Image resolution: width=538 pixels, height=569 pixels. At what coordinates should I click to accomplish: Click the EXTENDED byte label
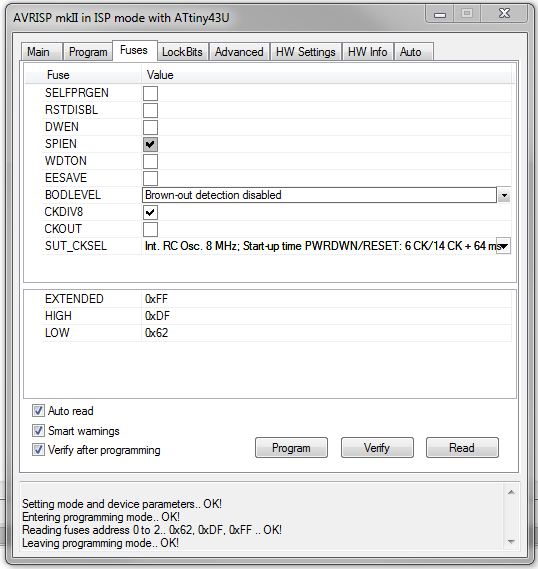(x=74, y=299)
